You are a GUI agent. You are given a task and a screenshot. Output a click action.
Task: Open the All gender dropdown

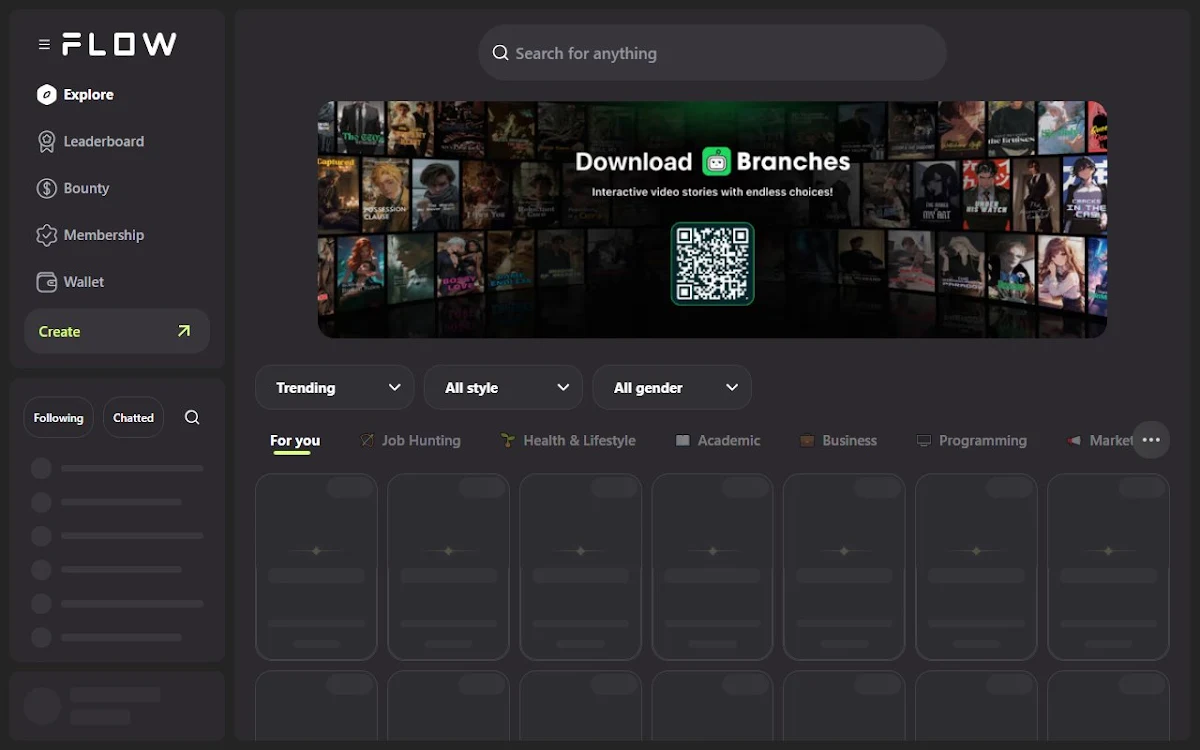pos(672,388)
